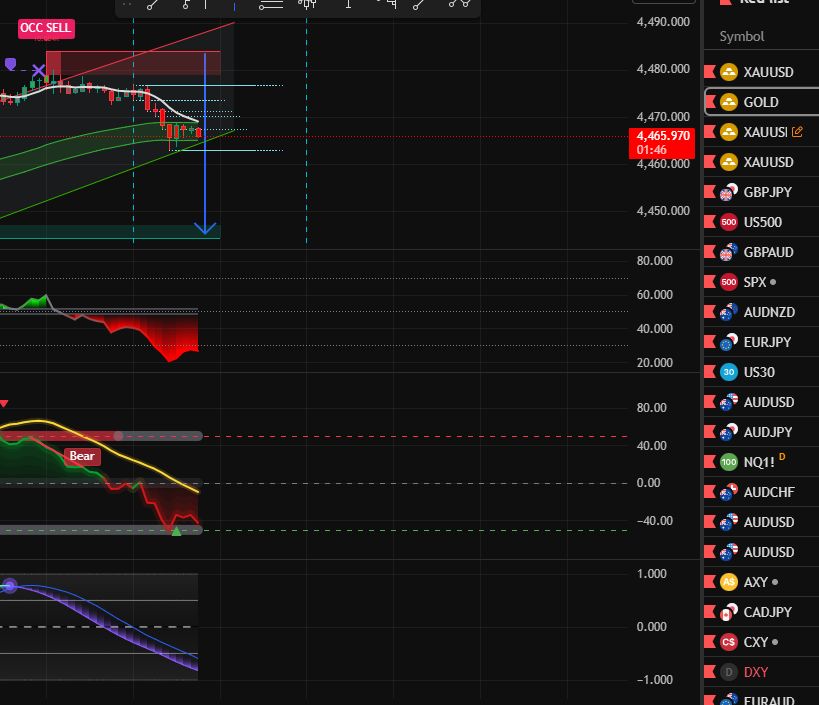Open the NQ1! symbol from watchlist
This screenshot has height=705, width=819.
point(760,462)
